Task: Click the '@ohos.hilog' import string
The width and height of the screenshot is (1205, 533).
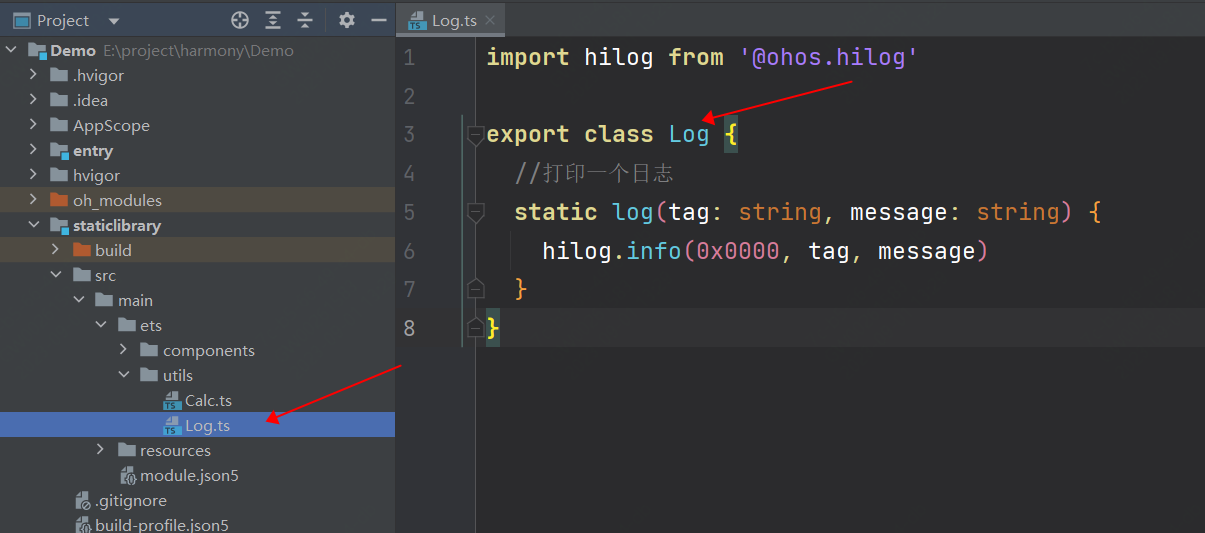Action: (x=829, y=58)
